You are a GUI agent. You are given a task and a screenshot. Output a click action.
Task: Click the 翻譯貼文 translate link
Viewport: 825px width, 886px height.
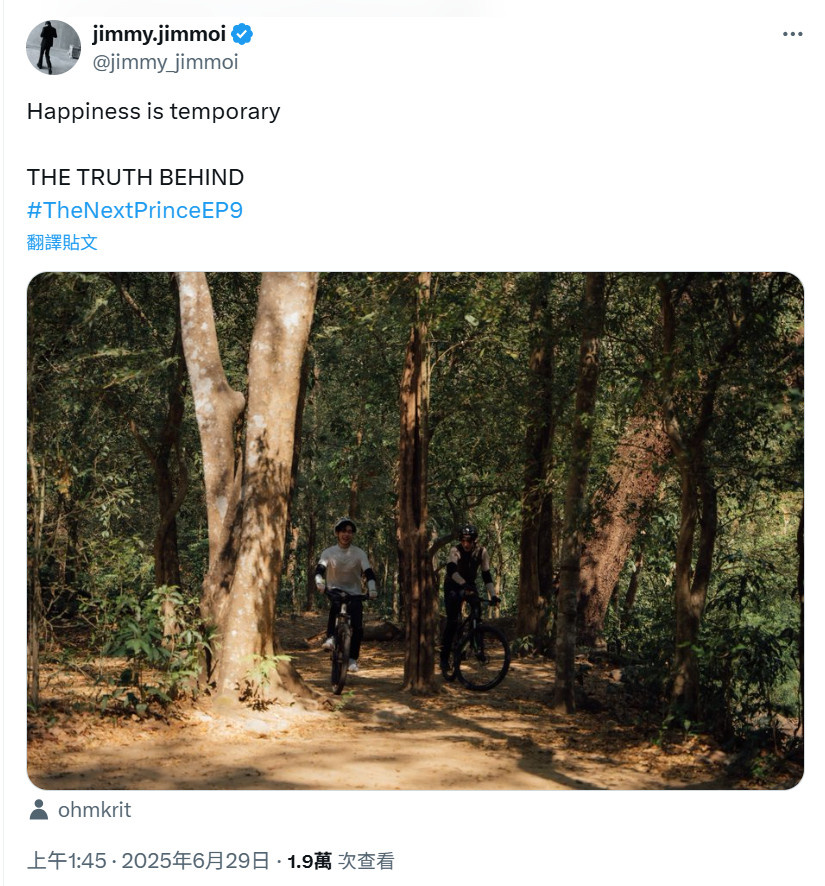pos(62,242)
